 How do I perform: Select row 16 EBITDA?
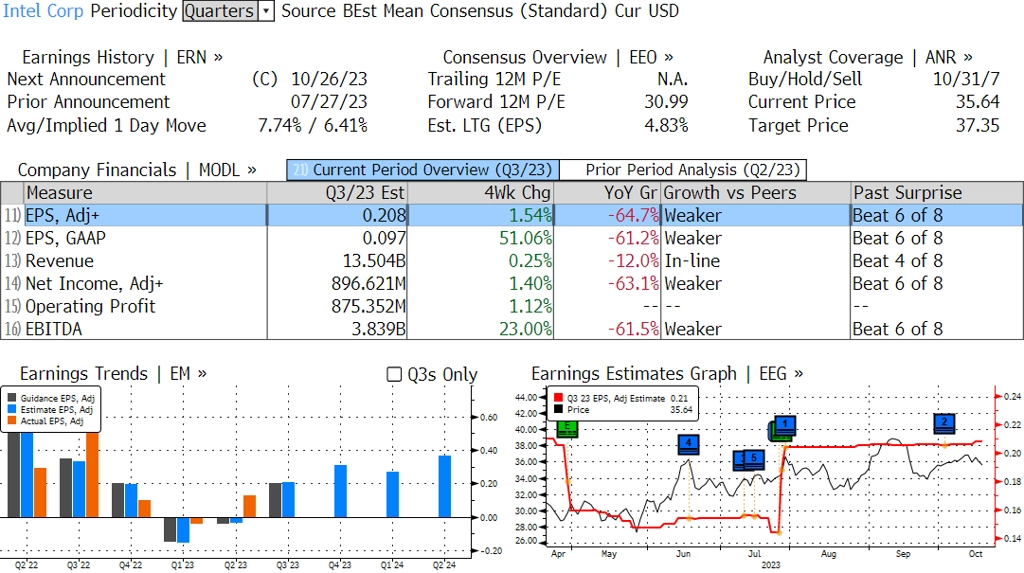point(512,329)
